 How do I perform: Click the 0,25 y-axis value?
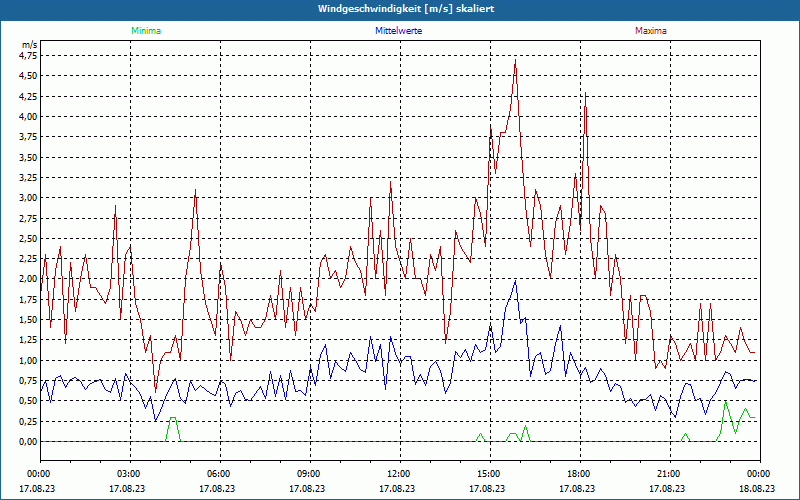[x=28, y=421]
